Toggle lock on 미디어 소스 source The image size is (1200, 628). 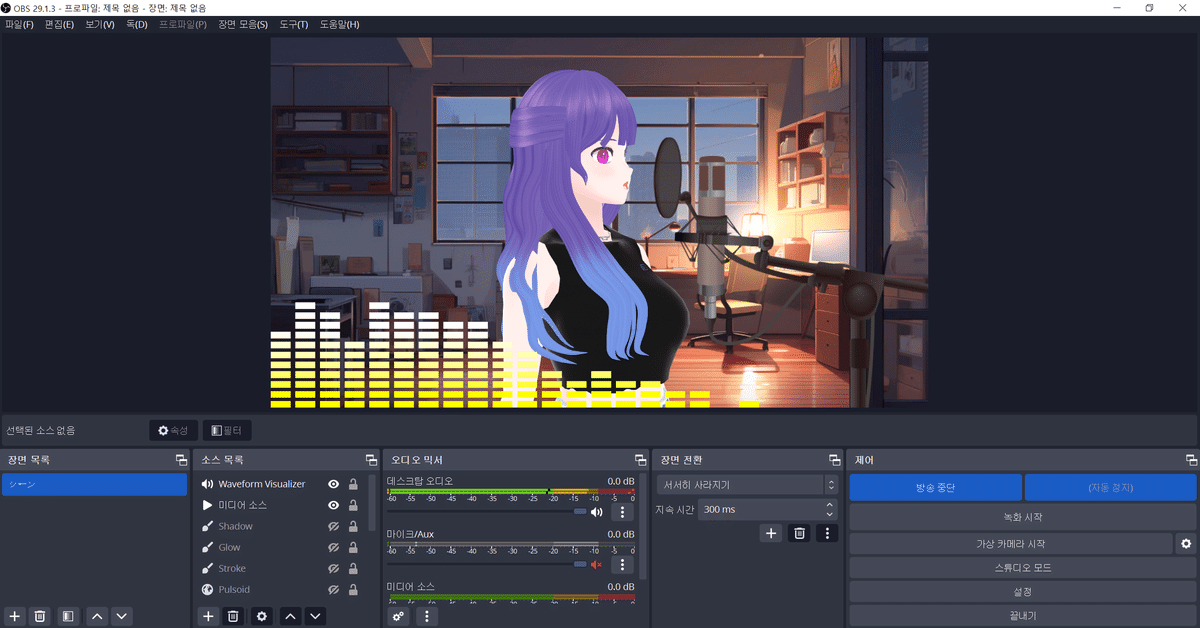[353, 505]
